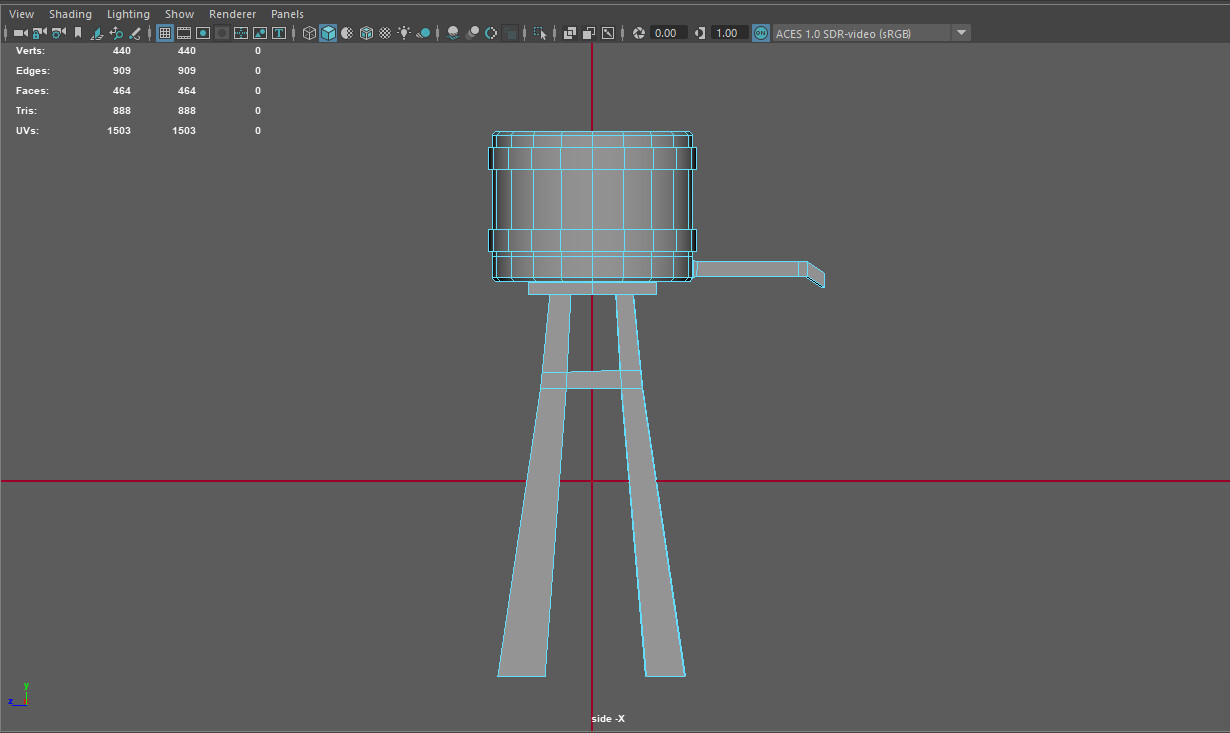Screen dimensions: 1230x733
Task: Create a camera bookmark
Action: (x=77, y=33)
